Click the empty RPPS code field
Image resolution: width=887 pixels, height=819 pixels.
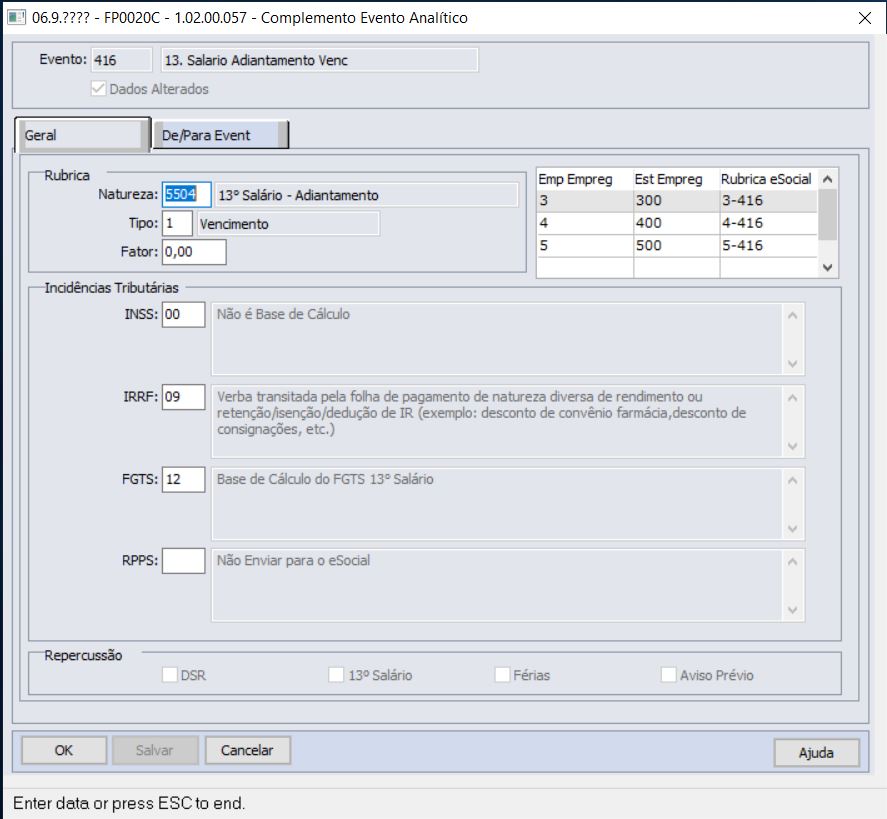click(183, 561)
